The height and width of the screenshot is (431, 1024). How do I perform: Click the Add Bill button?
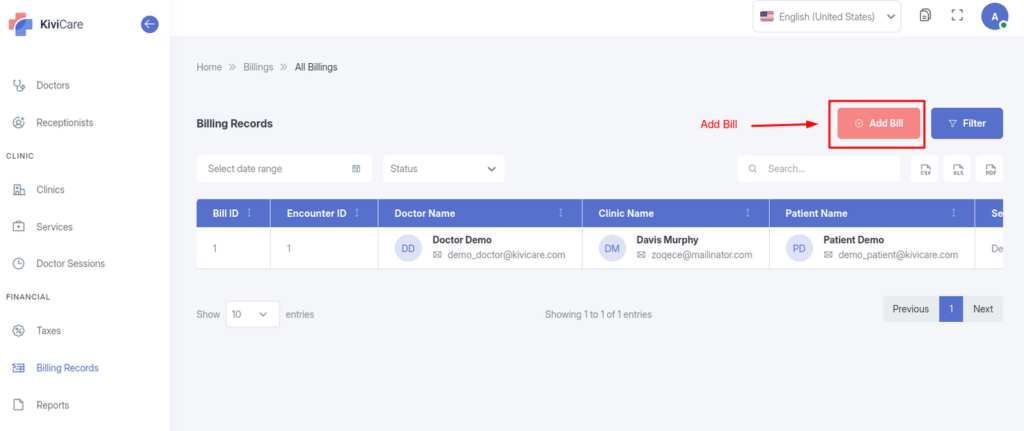[x=878, y=124]
